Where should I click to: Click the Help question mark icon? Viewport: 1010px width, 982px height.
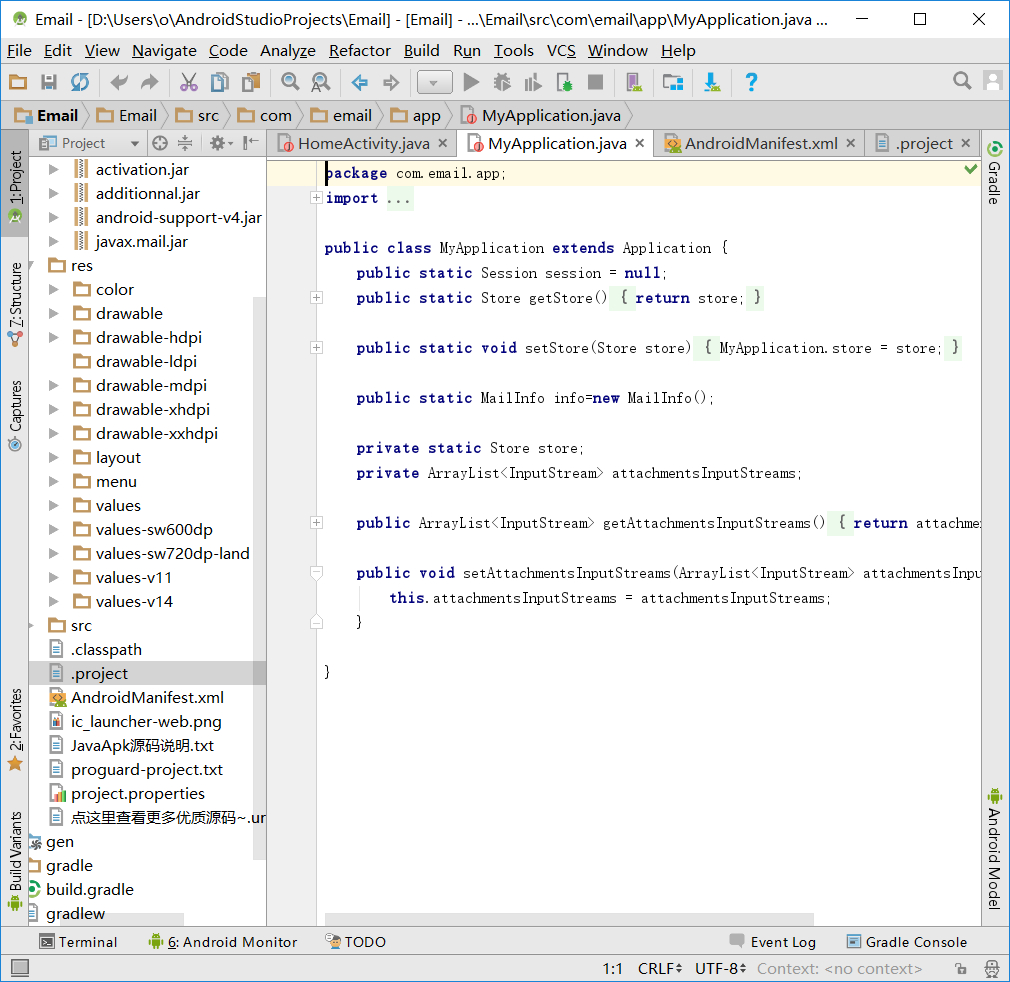752,82
